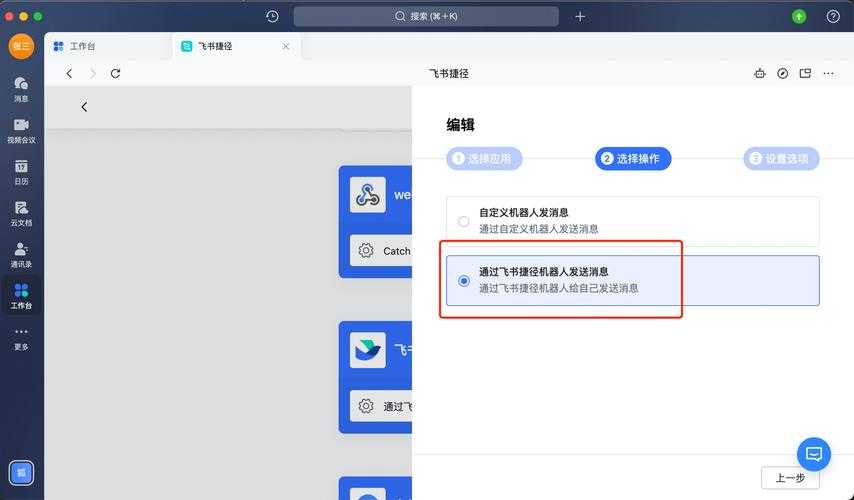This screenshot has width=854, height=500.
Task: Click the plus icon next to search
Action: coord(580,16)
